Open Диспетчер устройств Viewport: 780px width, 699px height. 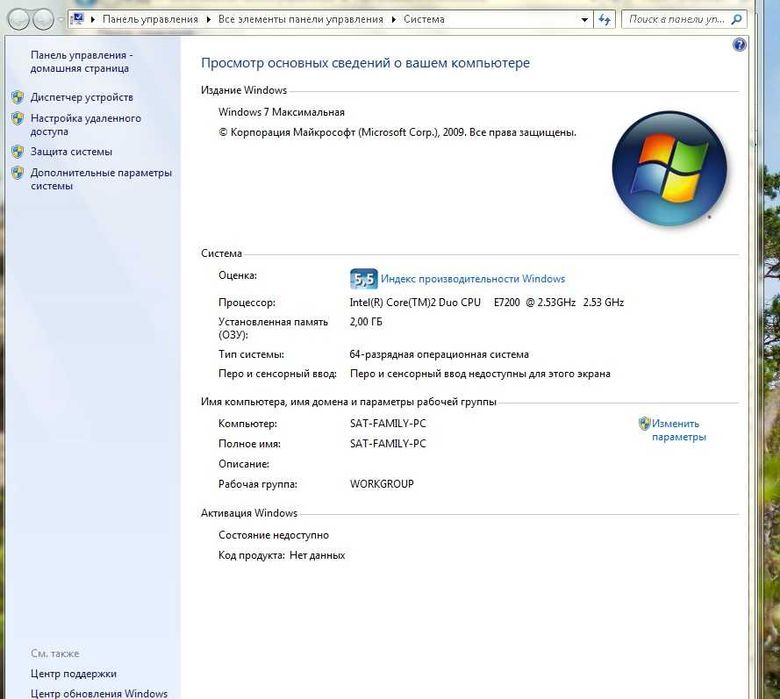[82, 97]
